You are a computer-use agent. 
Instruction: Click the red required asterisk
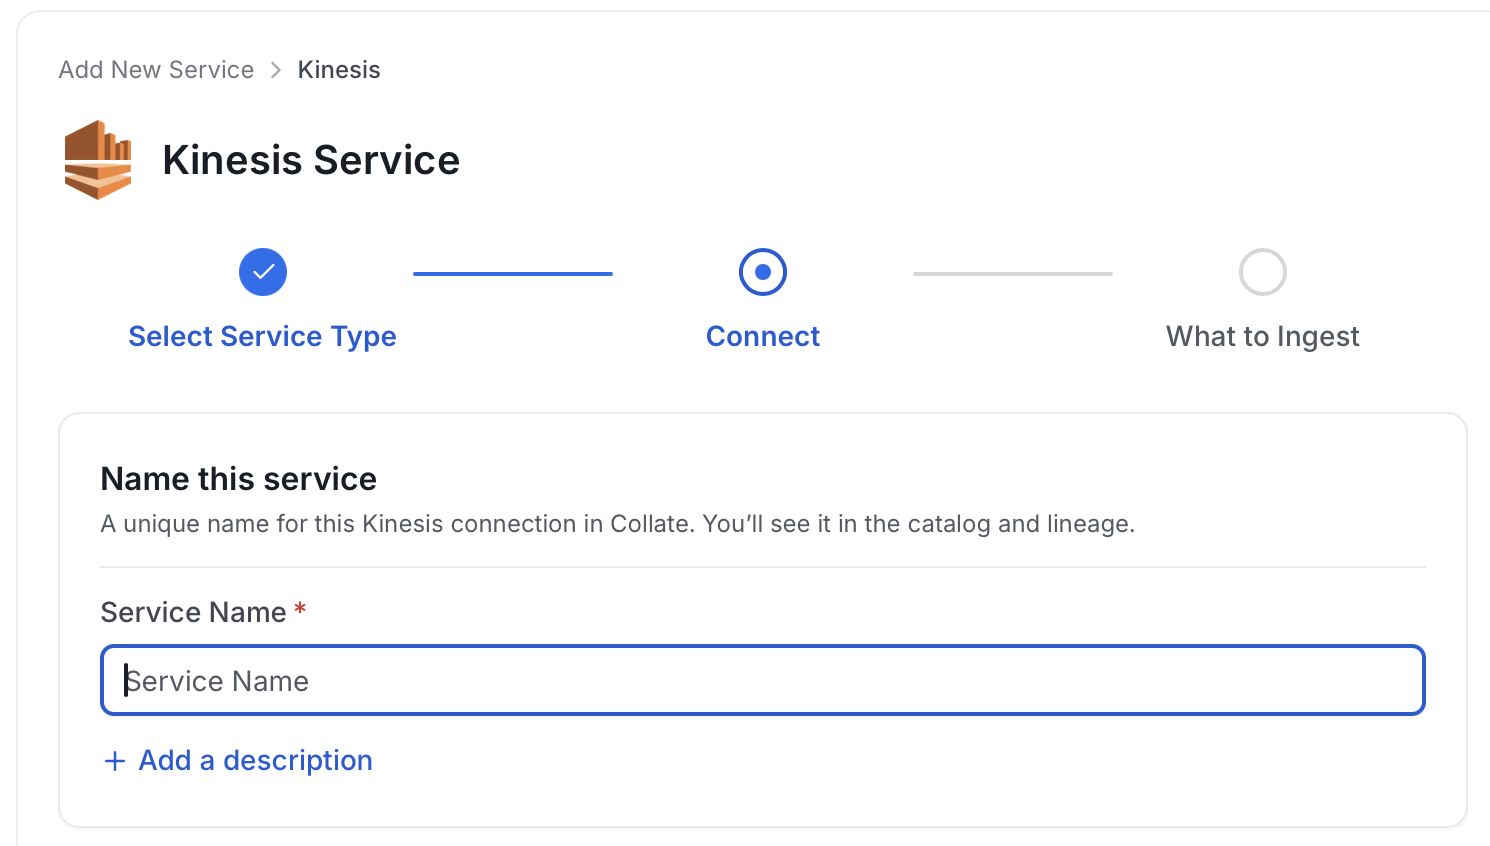click(x=300, y=609)
